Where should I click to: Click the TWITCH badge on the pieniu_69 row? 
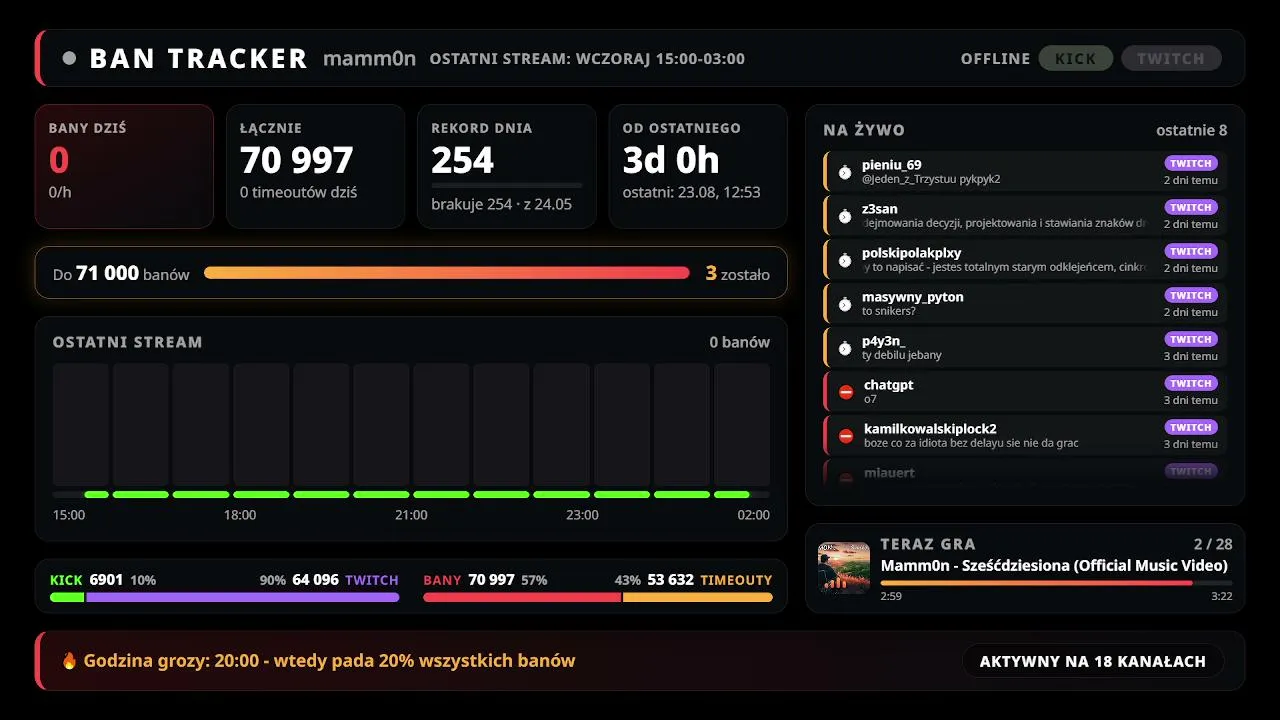point(1191,163)
